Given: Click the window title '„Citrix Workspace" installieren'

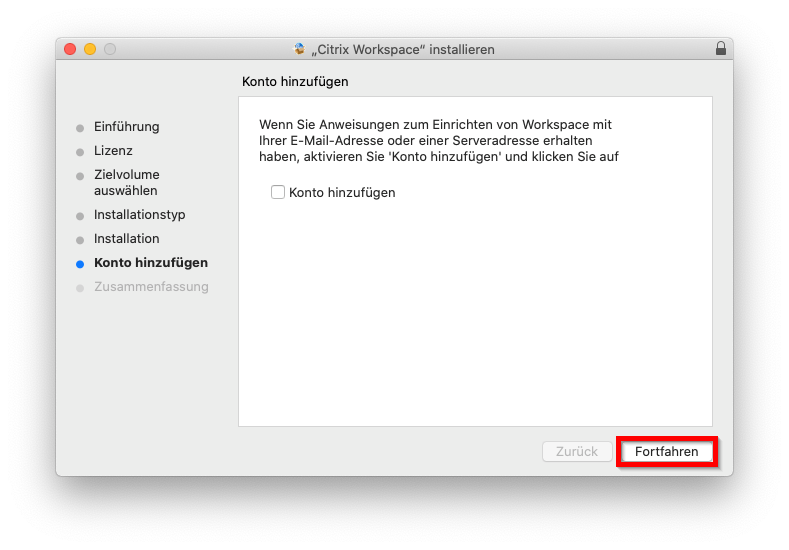Looking at the screenshot, I should 402,49.
